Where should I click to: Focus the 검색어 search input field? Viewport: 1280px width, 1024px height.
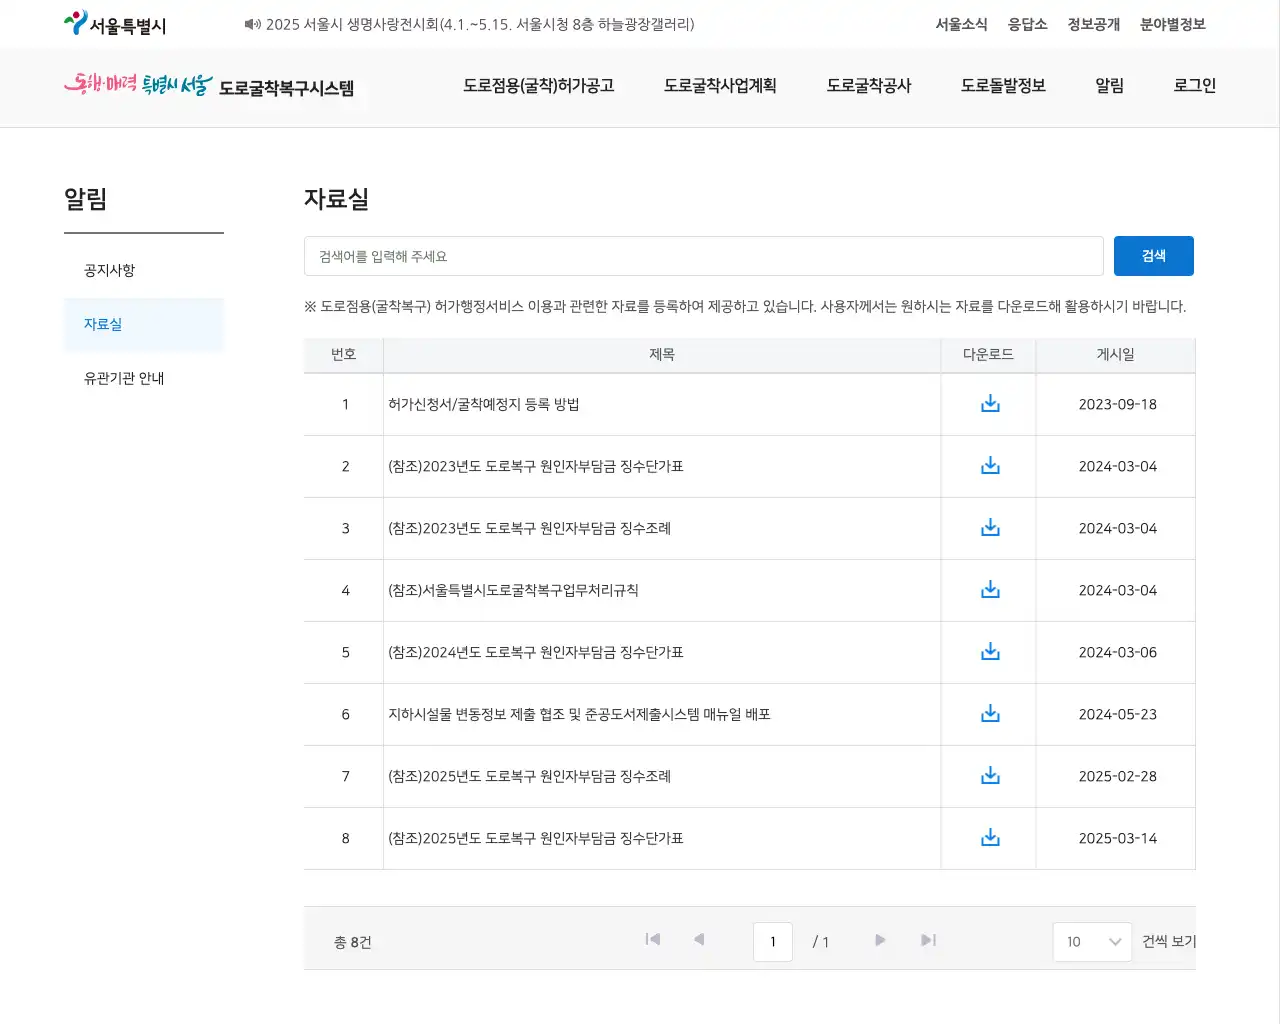[x=703, y=257]
